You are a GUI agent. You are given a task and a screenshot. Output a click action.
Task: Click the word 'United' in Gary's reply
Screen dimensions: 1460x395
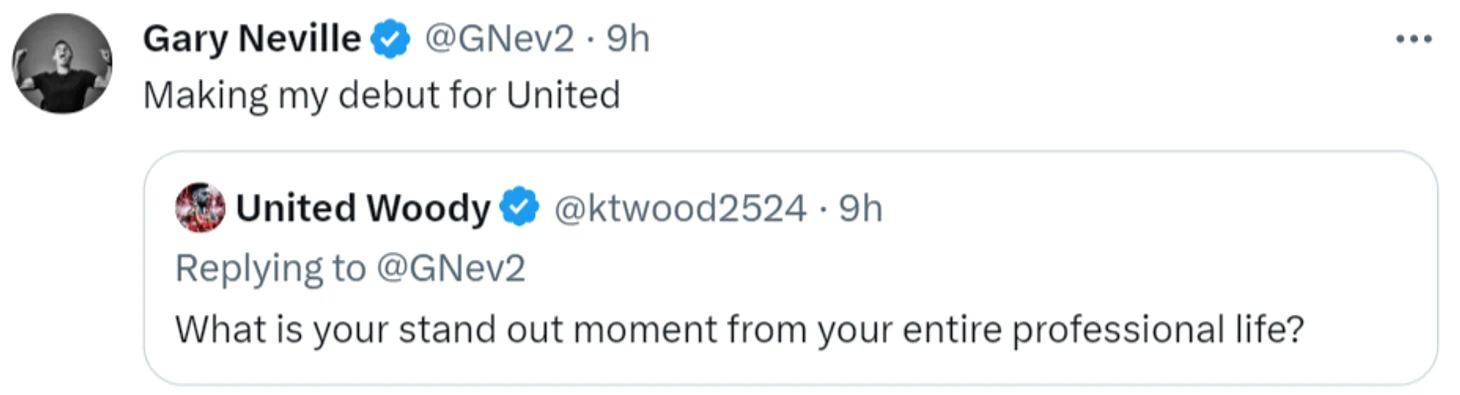pyautogui.click(x=563, y=95)
